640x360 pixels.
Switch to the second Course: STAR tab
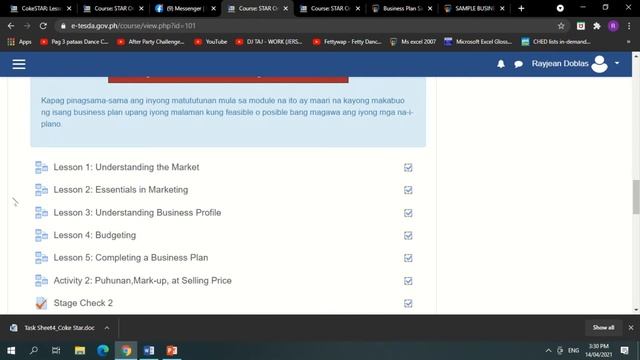coord(257,9)
